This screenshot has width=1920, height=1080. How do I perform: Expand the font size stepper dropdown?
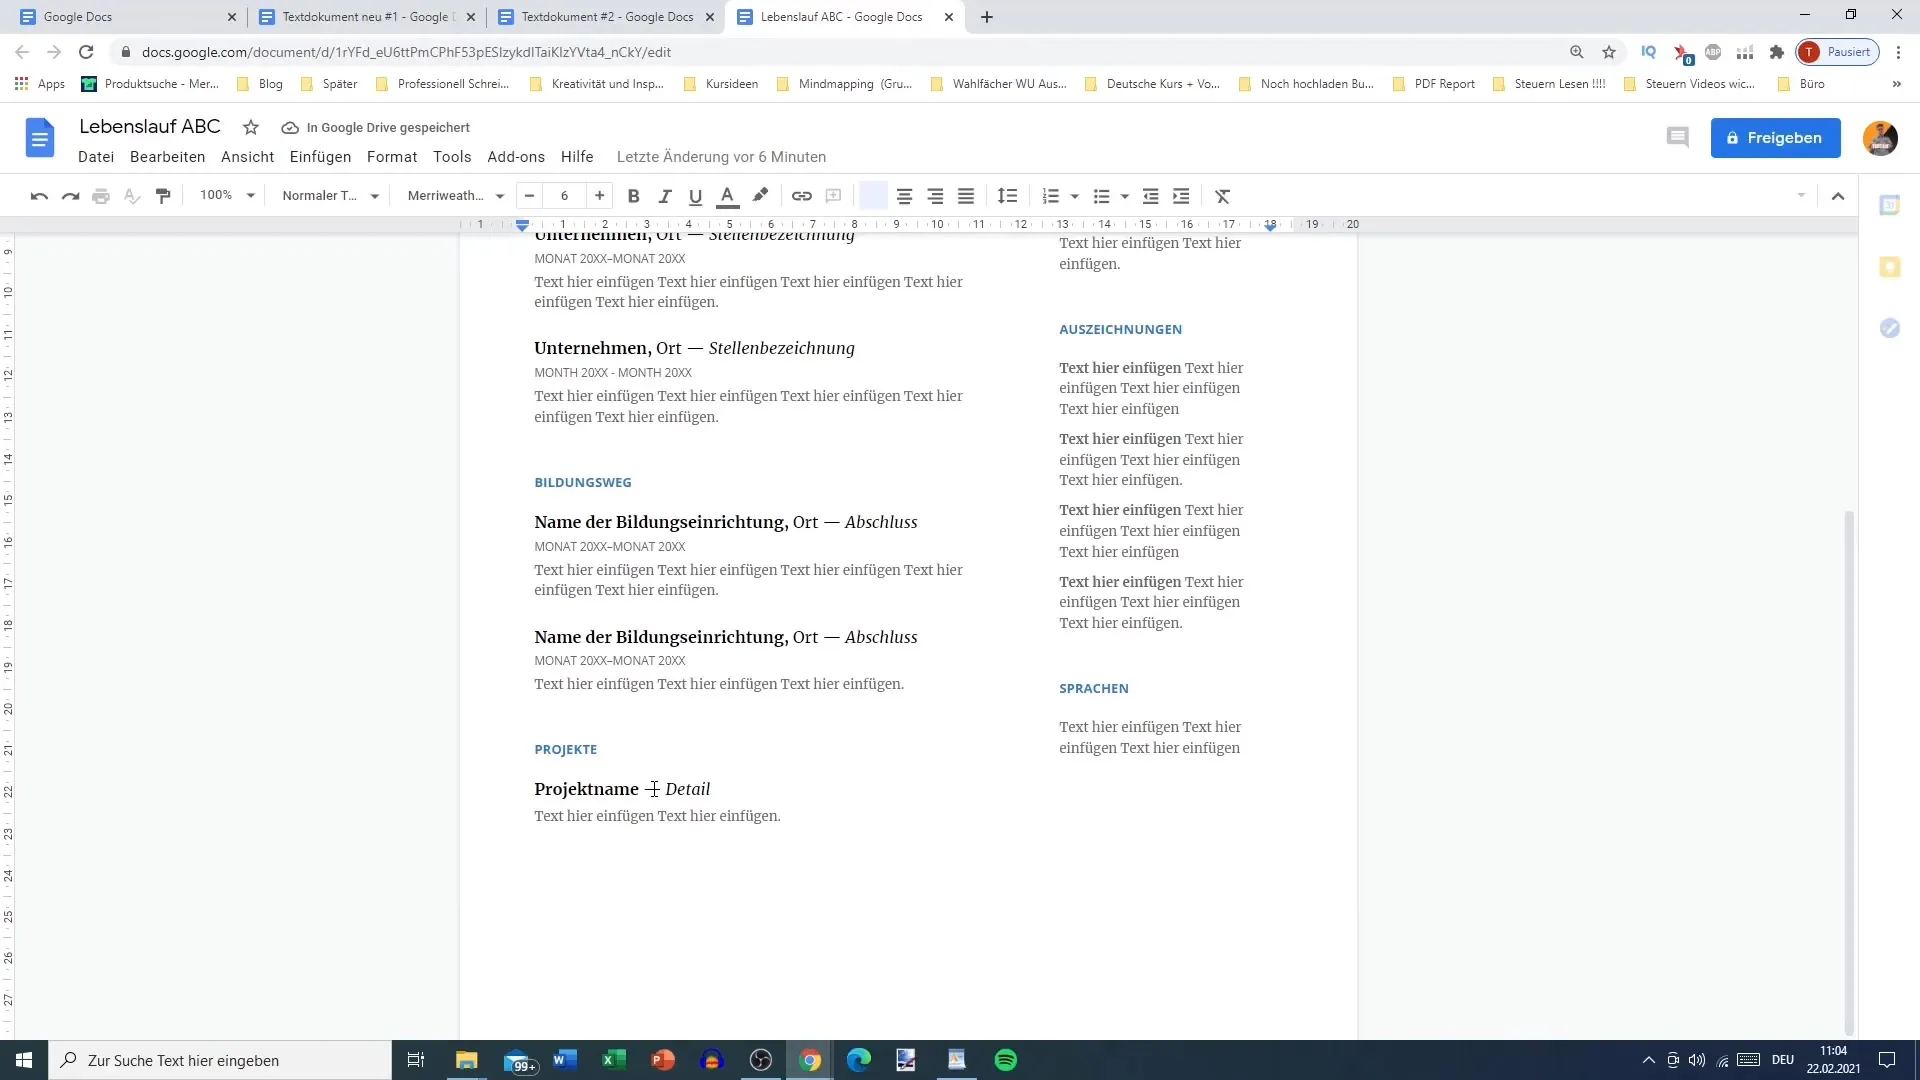pos(564,195)
